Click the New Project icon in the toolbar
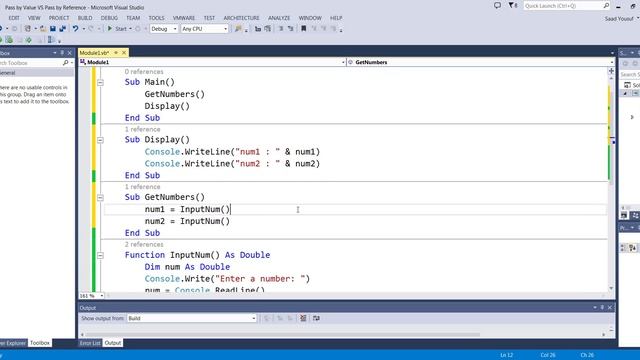The height and width of the screenshot is (360, 640). tap(27, 29)
